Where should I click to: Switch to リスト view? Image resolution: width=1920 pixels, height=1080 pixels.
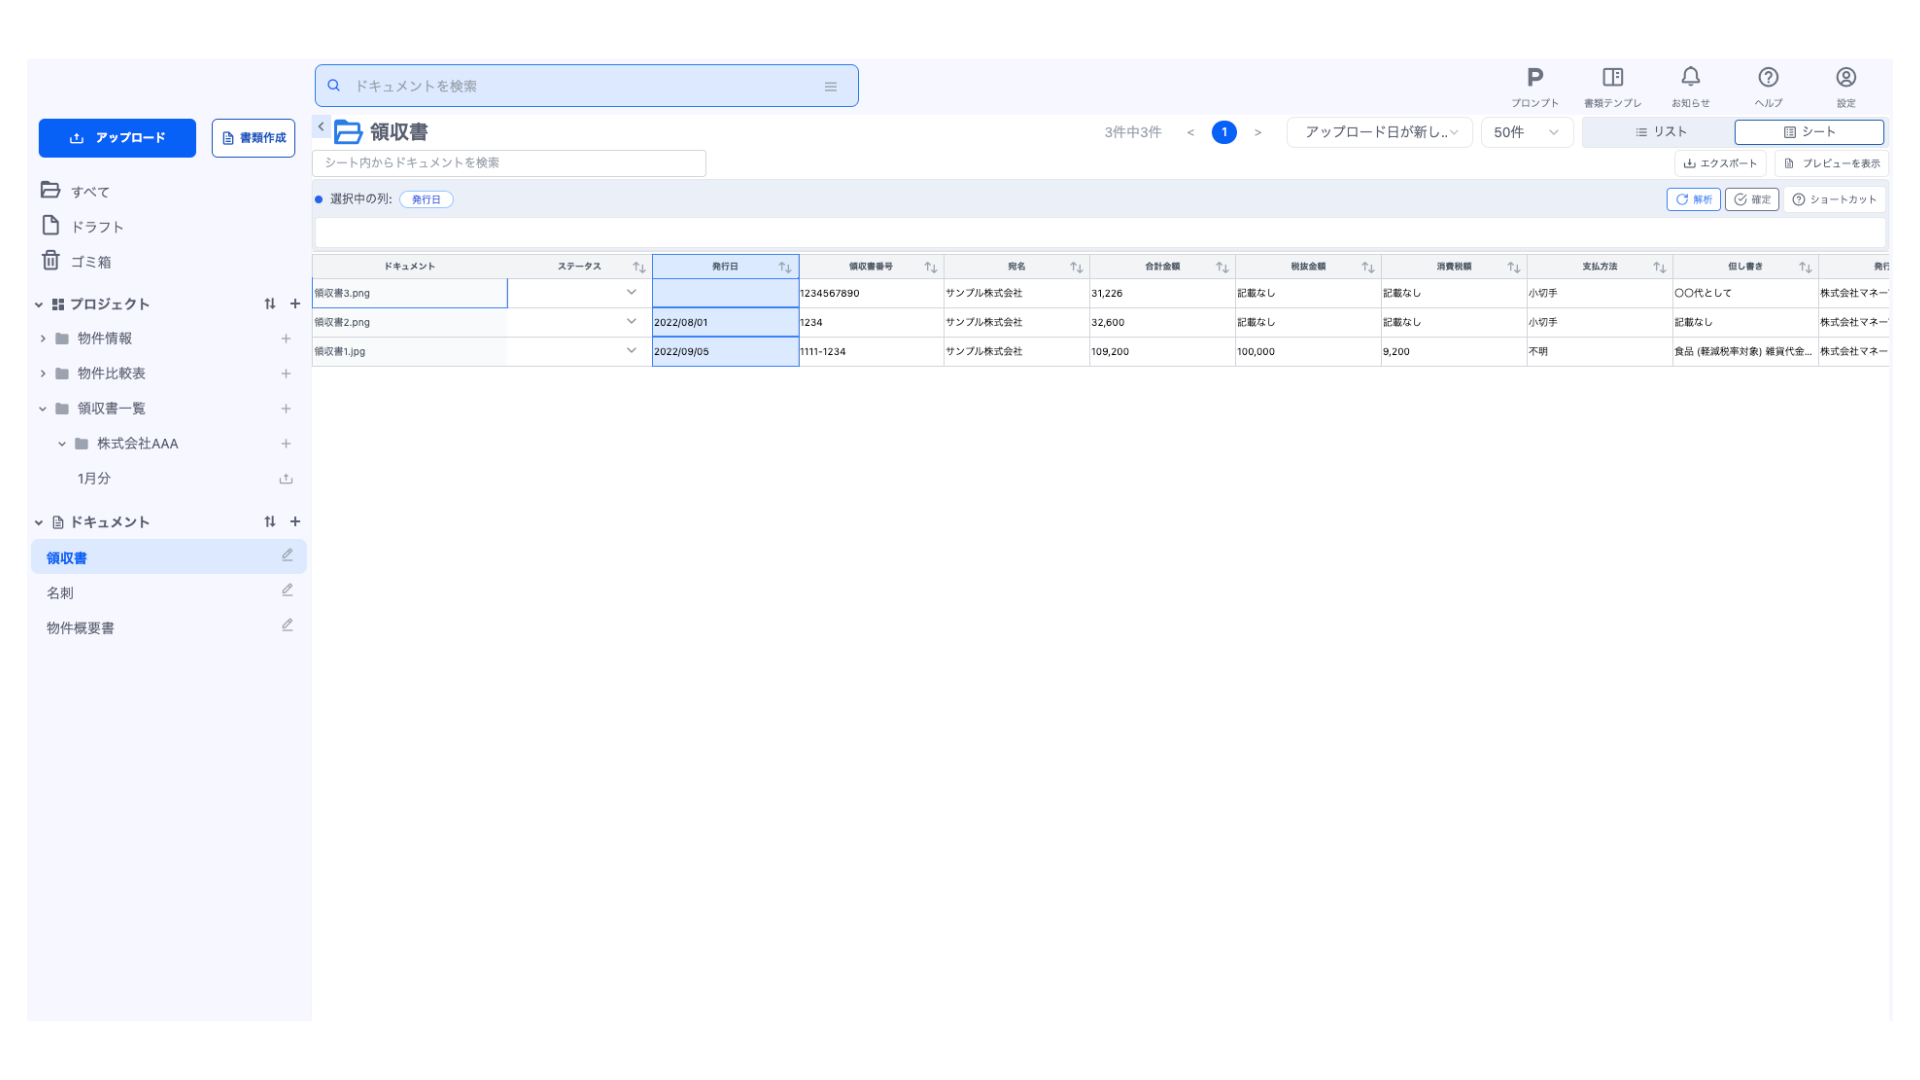[x=1660, y=132]
